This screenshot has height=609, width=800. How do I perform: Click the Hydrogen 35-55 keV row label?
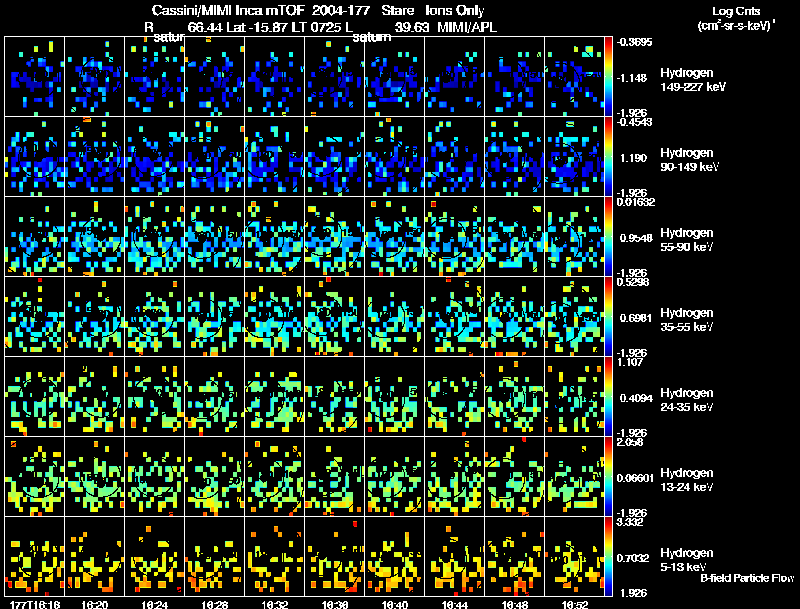tap(686, 320)
